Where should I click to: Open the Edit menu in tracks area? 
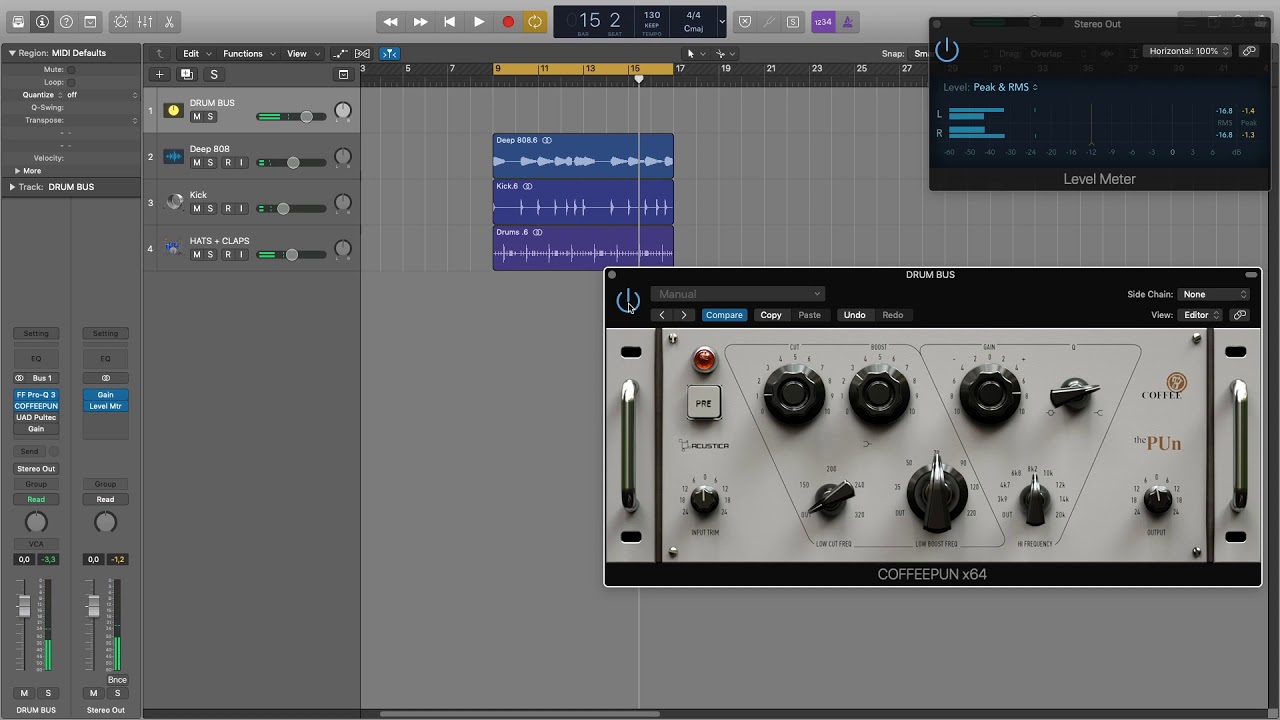[195, 53]
